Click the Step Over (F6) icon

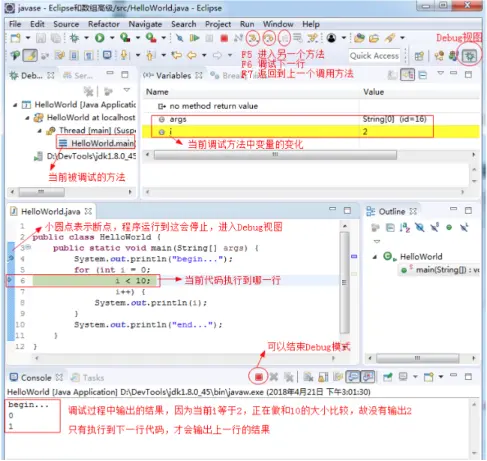tap(269, 39)
